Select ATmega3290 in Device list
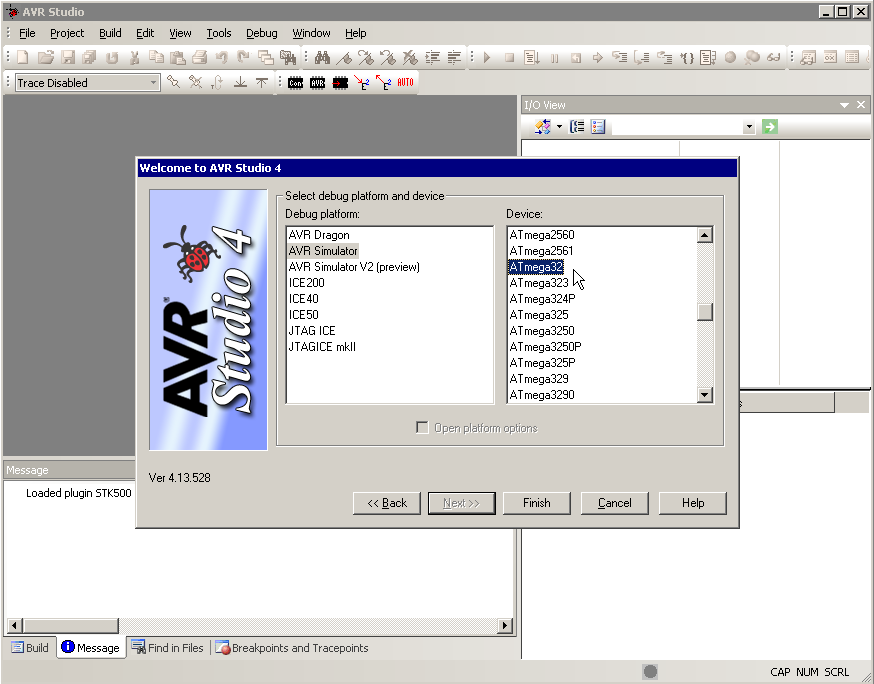The width and height of the screenshot is (874, 684). click(542, 395)
